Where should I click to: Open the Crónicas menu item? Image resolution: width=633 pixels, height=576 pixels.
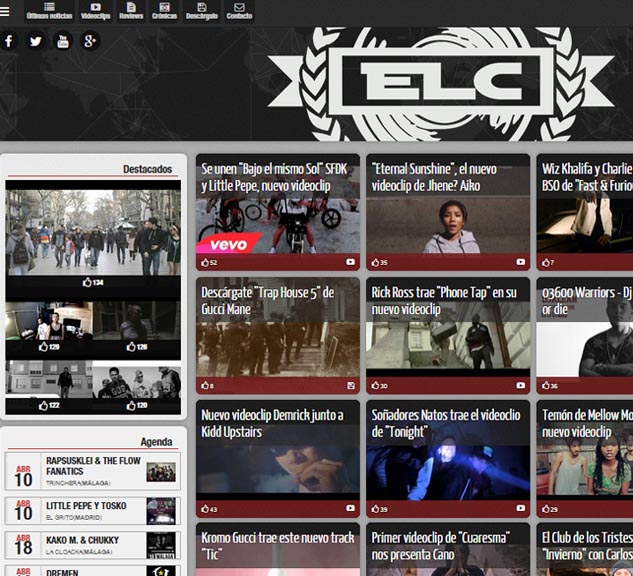point(164,11)
